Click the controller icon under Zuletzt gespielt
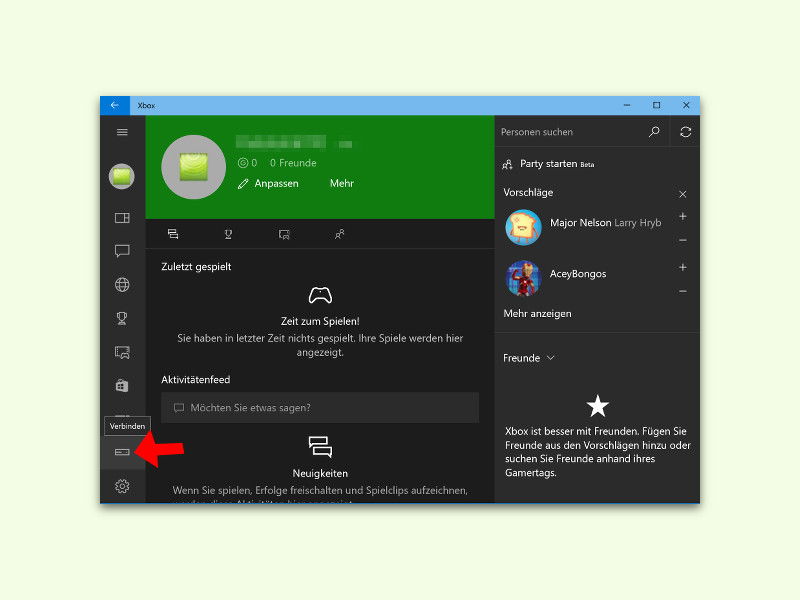The height and width of the screenshot is (600, 800). click(x=320, y=295)
